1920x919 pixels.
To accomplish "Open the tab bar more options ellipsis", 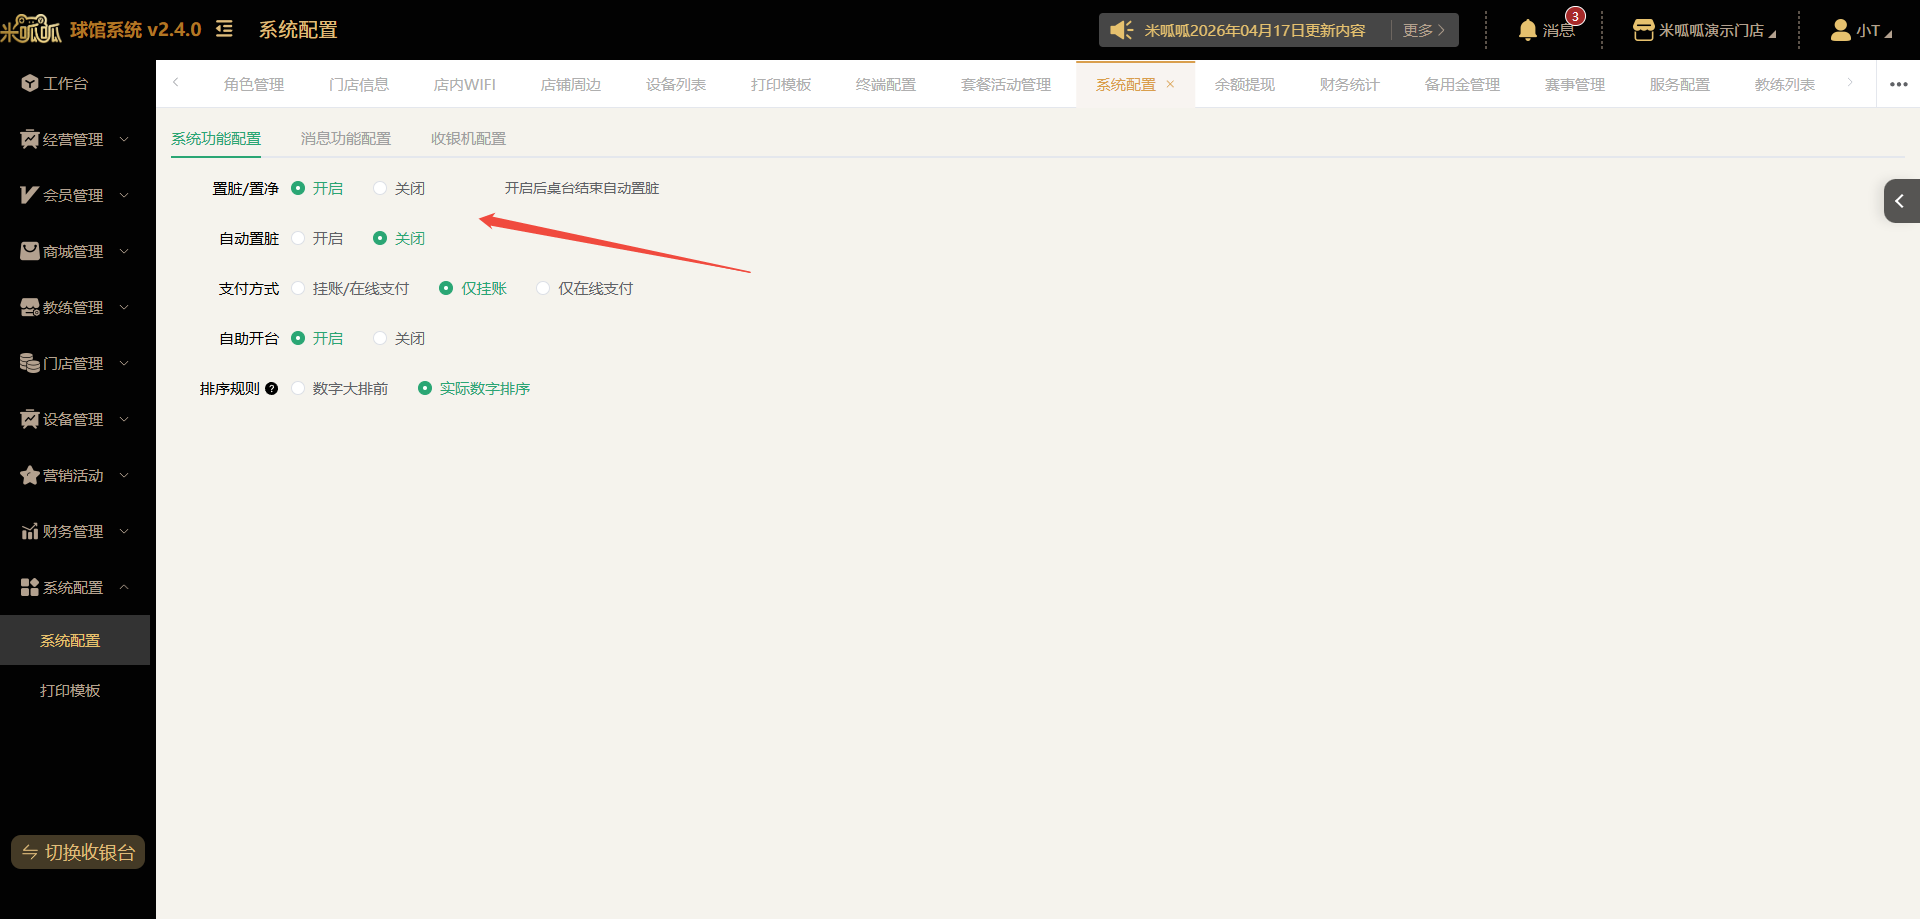I will [1898, 84].
